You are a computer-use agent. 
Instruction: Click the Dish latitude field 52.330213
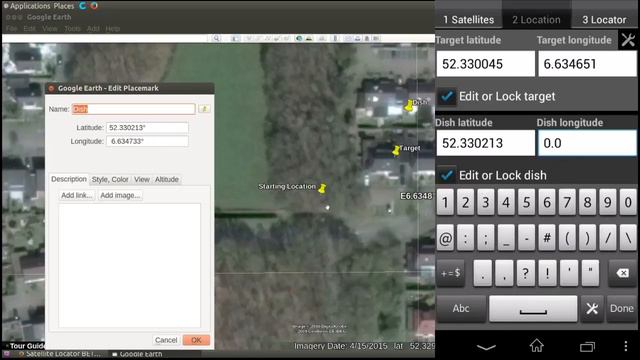tap(486, 143)
